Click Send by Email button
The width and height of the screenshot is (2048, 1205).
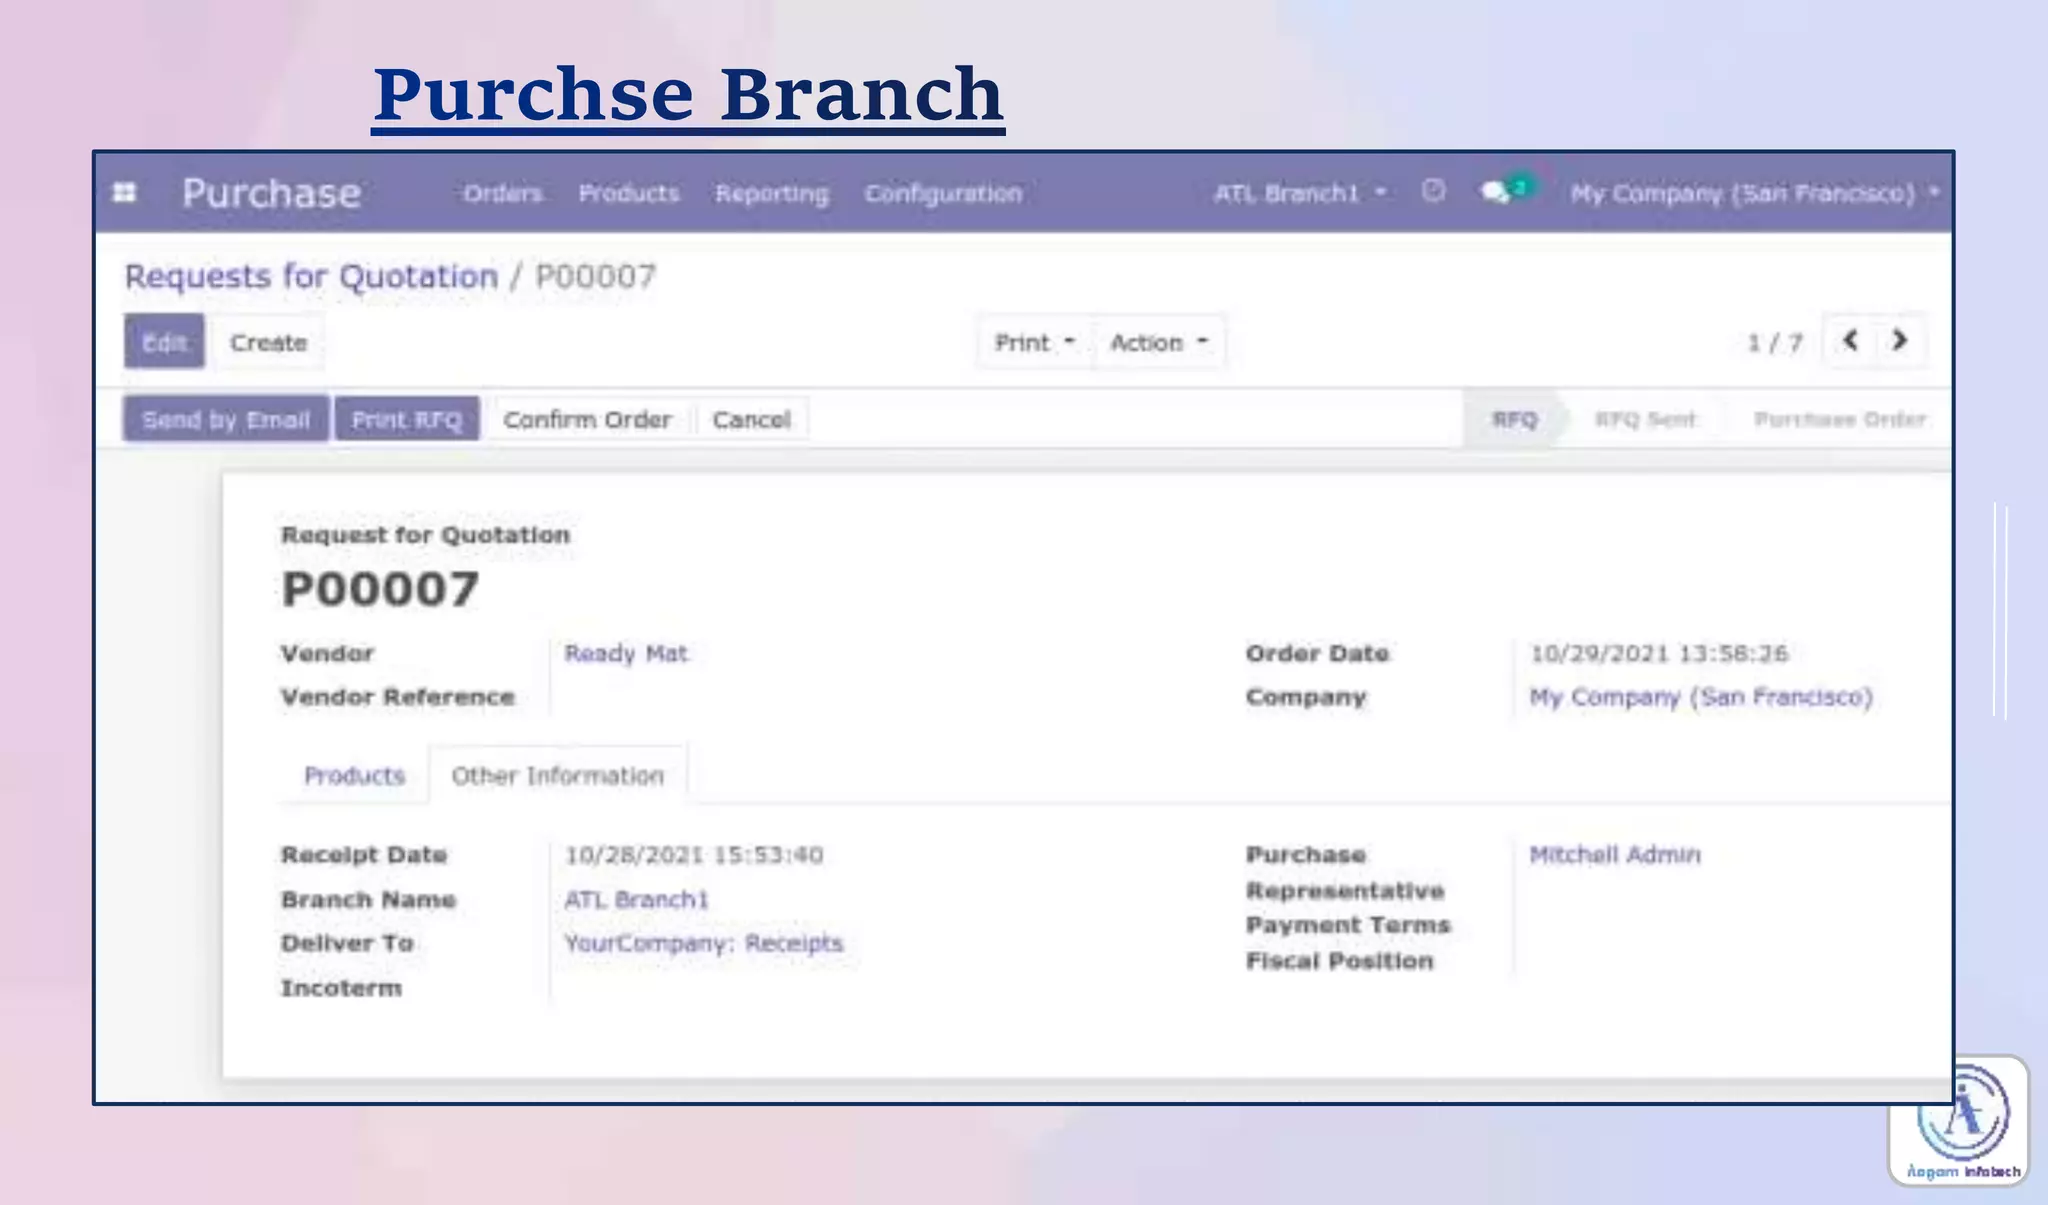pos(226,420)
